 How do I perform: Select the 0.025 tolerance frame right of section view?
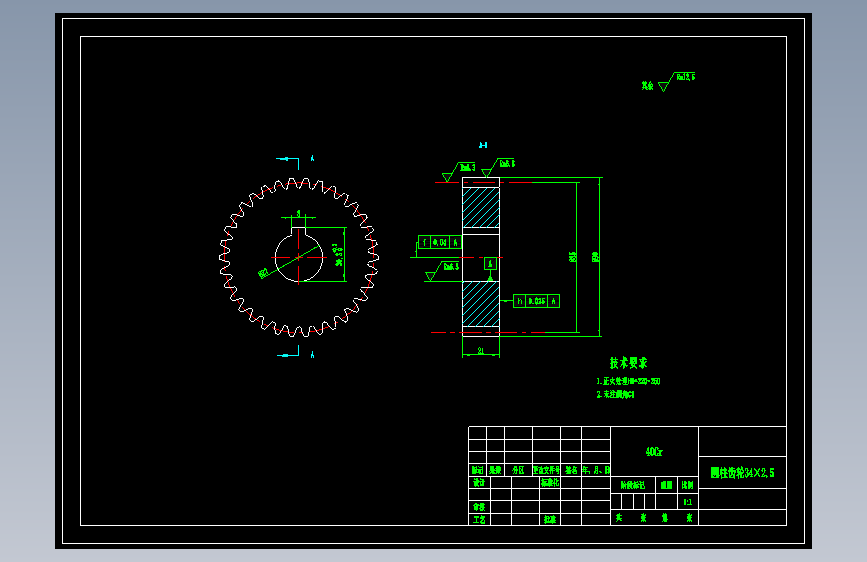(536, 301)
